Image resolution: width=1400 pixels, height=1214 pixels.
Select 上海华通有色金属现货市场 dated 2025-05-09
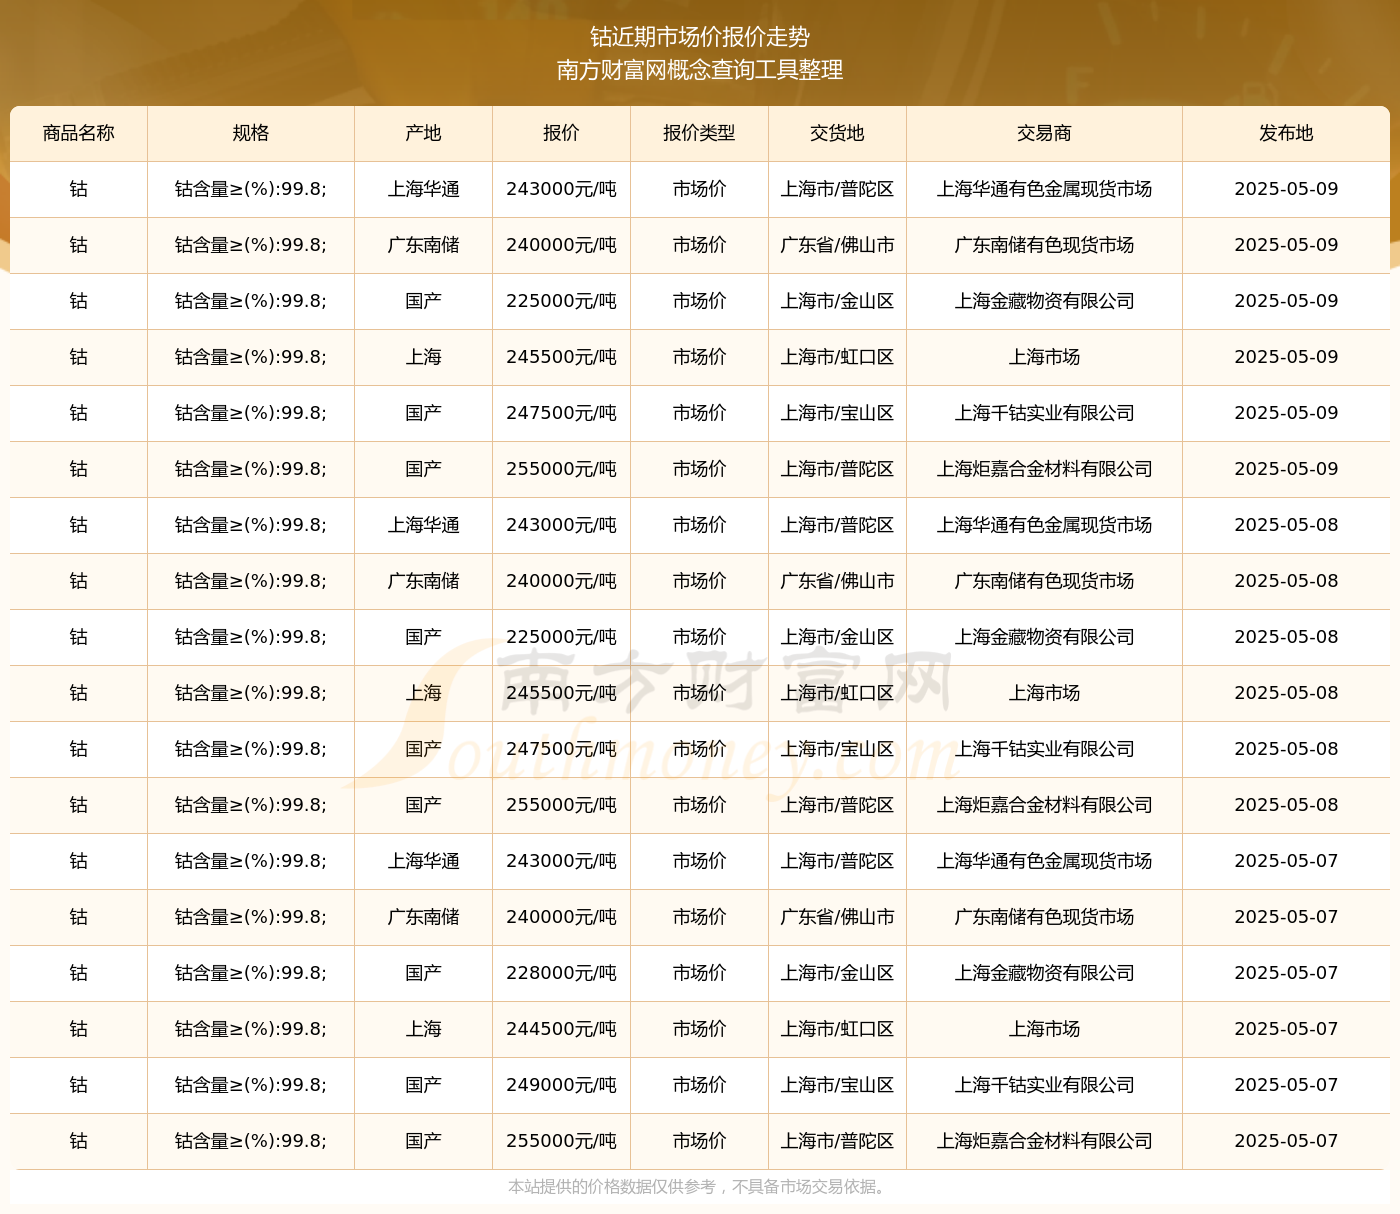pos(1044,189)
